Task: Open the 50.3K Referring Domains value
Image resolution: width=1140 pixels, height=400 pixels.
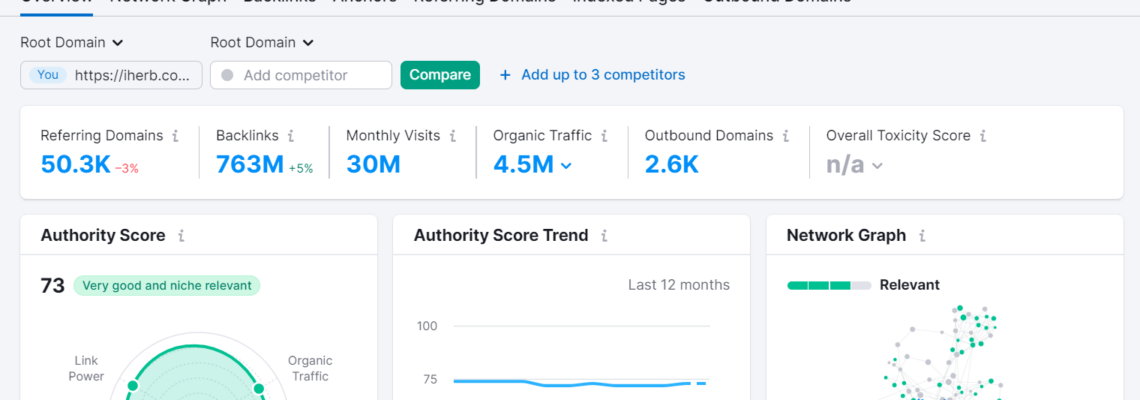Action: tap(76, 164)
